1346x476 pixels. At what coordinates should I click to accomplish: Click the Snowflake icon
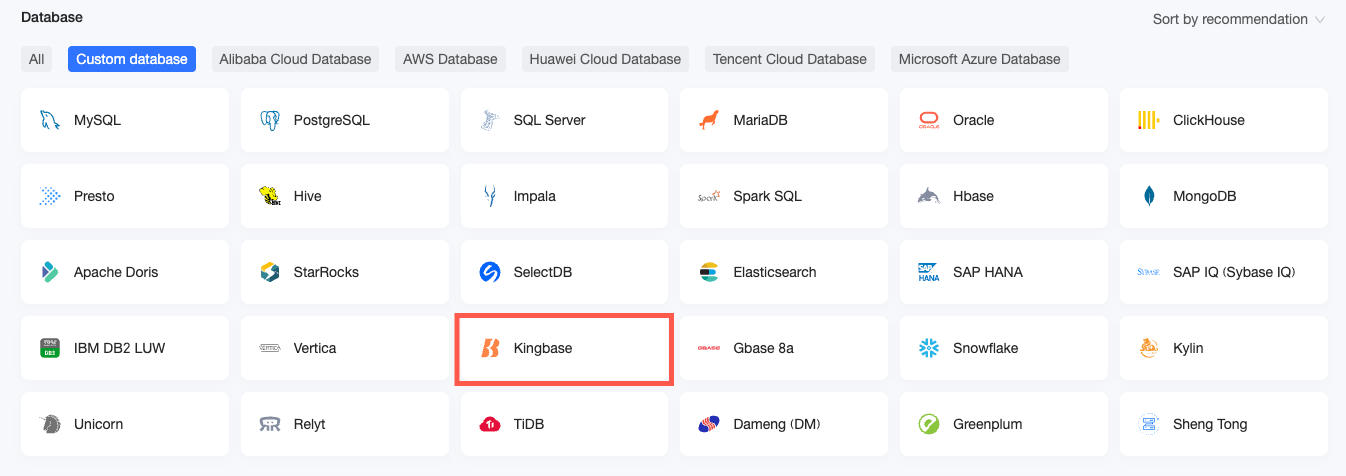[x=929, y=348]
